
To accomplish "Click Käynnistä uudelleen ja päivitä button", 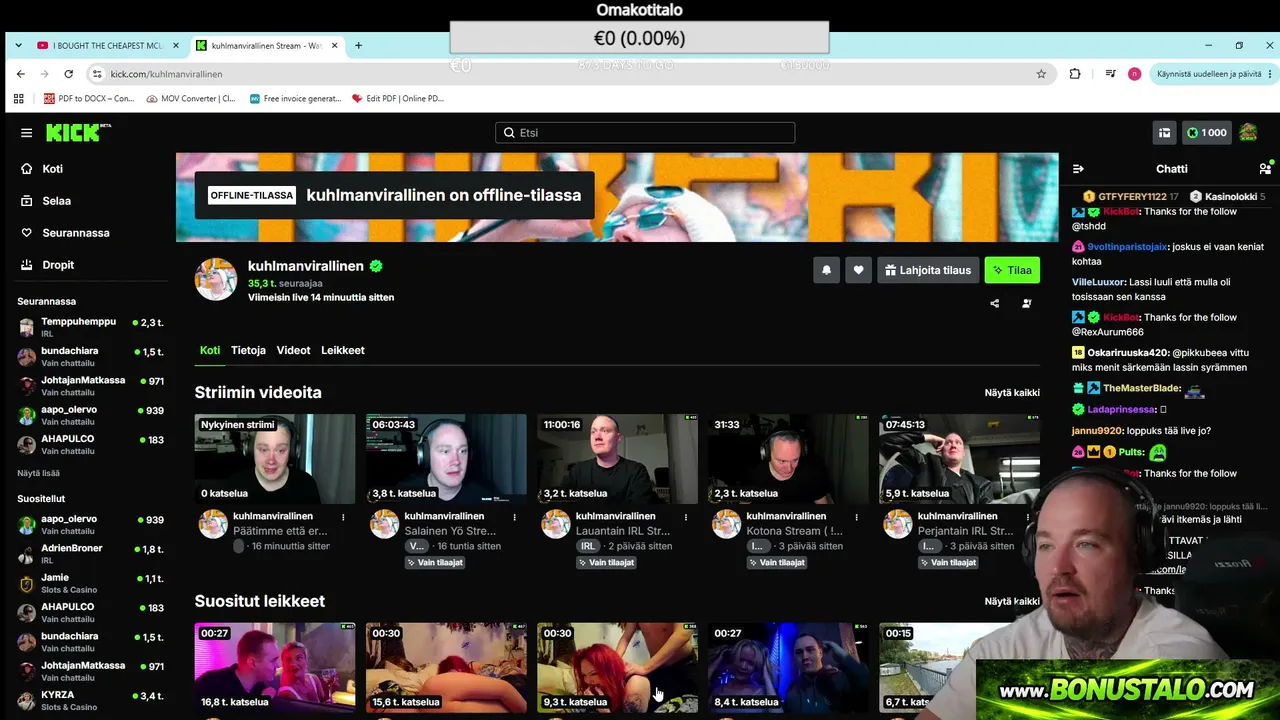I will click(x=1214, y=74).
